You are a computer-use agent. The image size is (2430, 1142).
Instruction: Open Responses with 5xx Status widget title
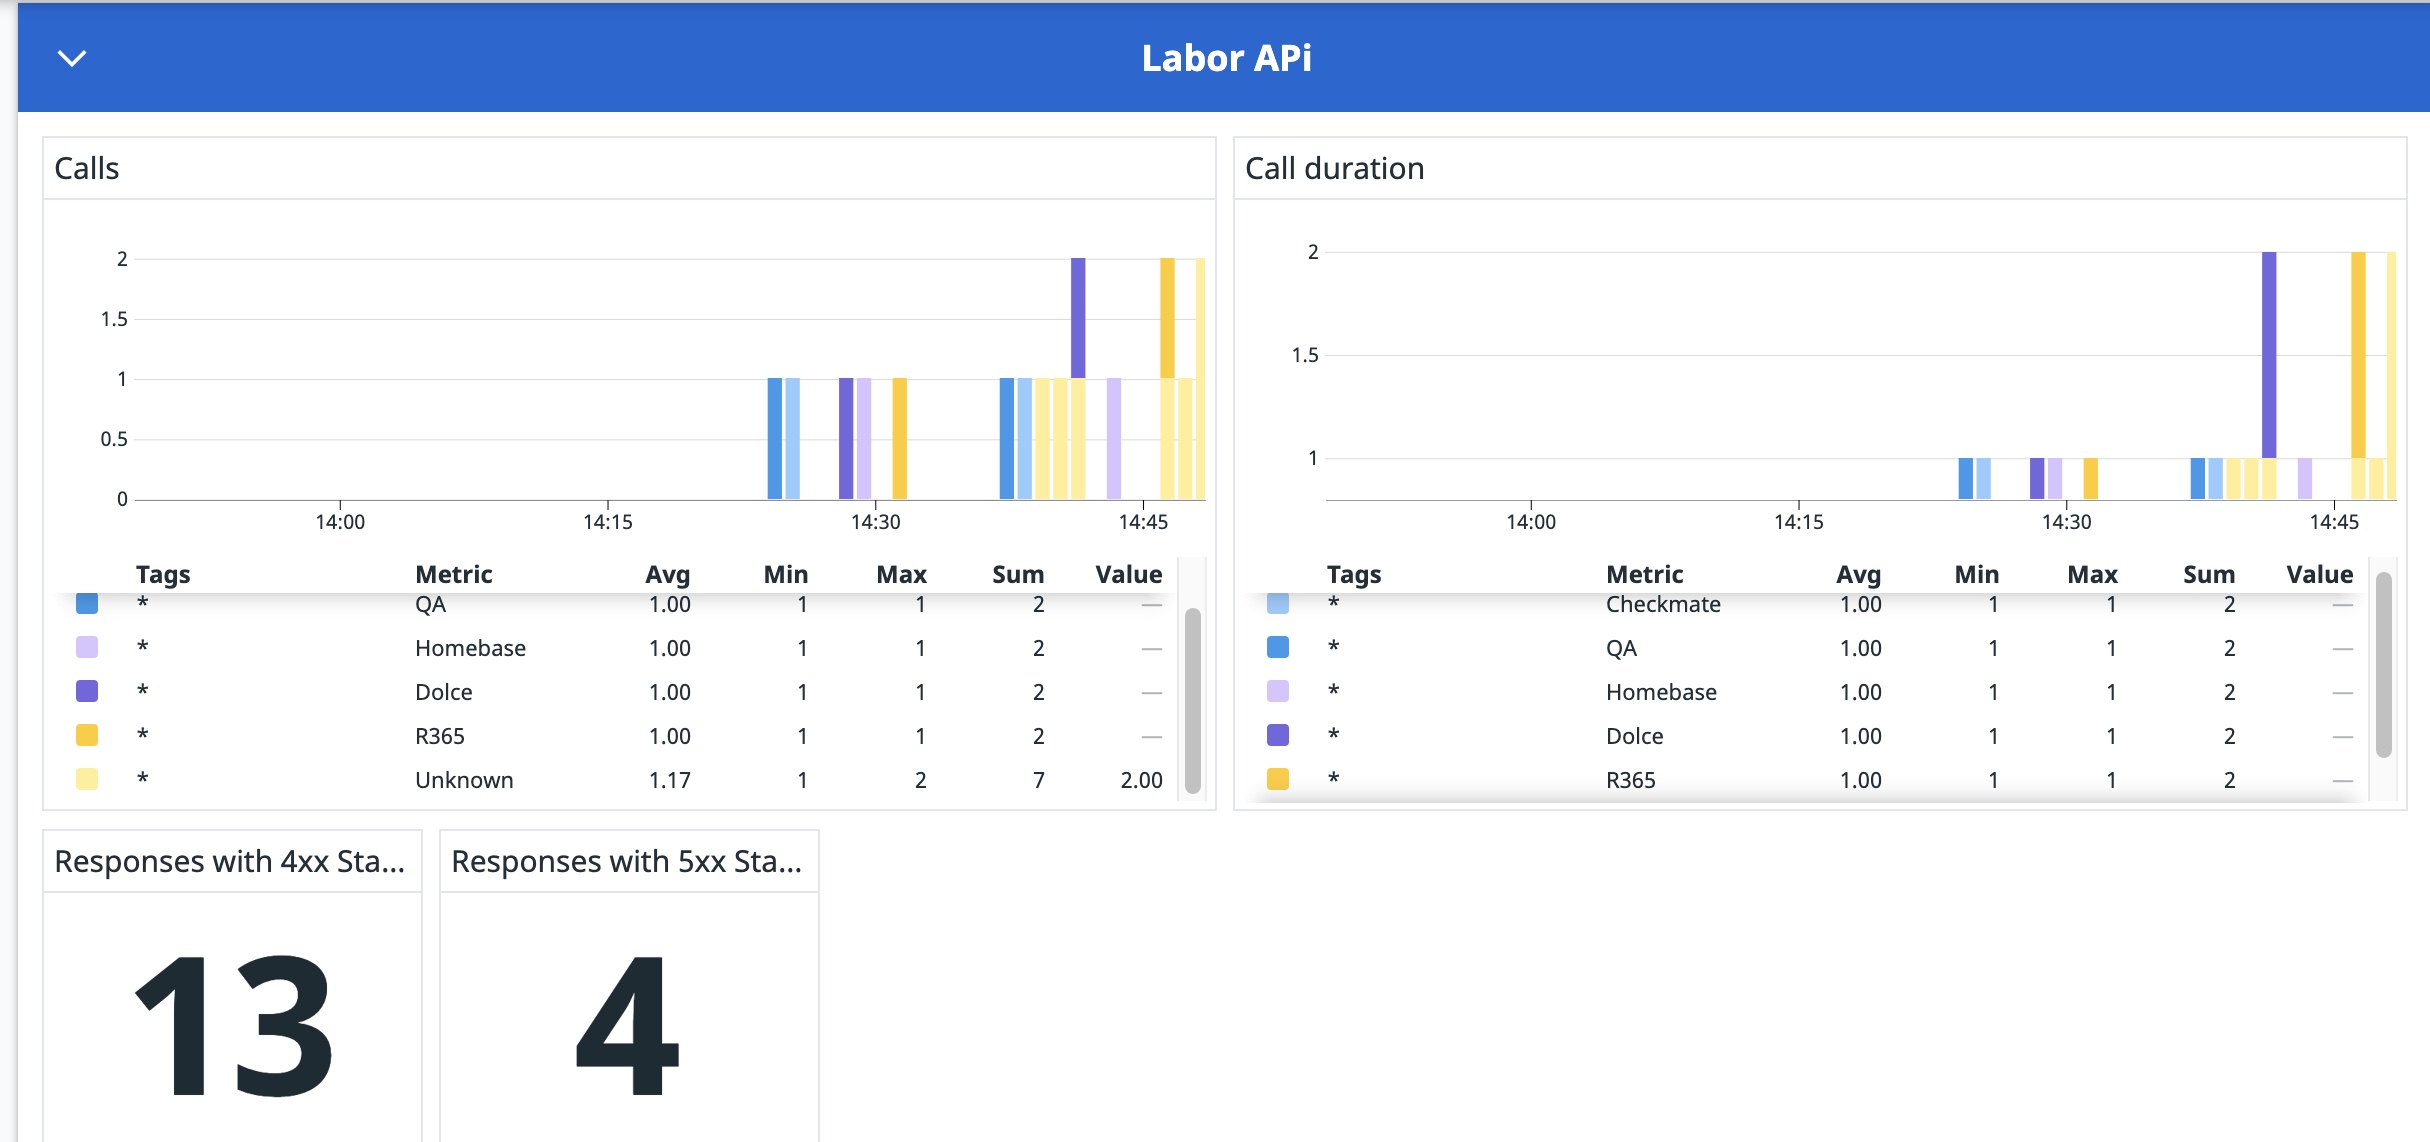pyautogui.click(x=627, y=861)
